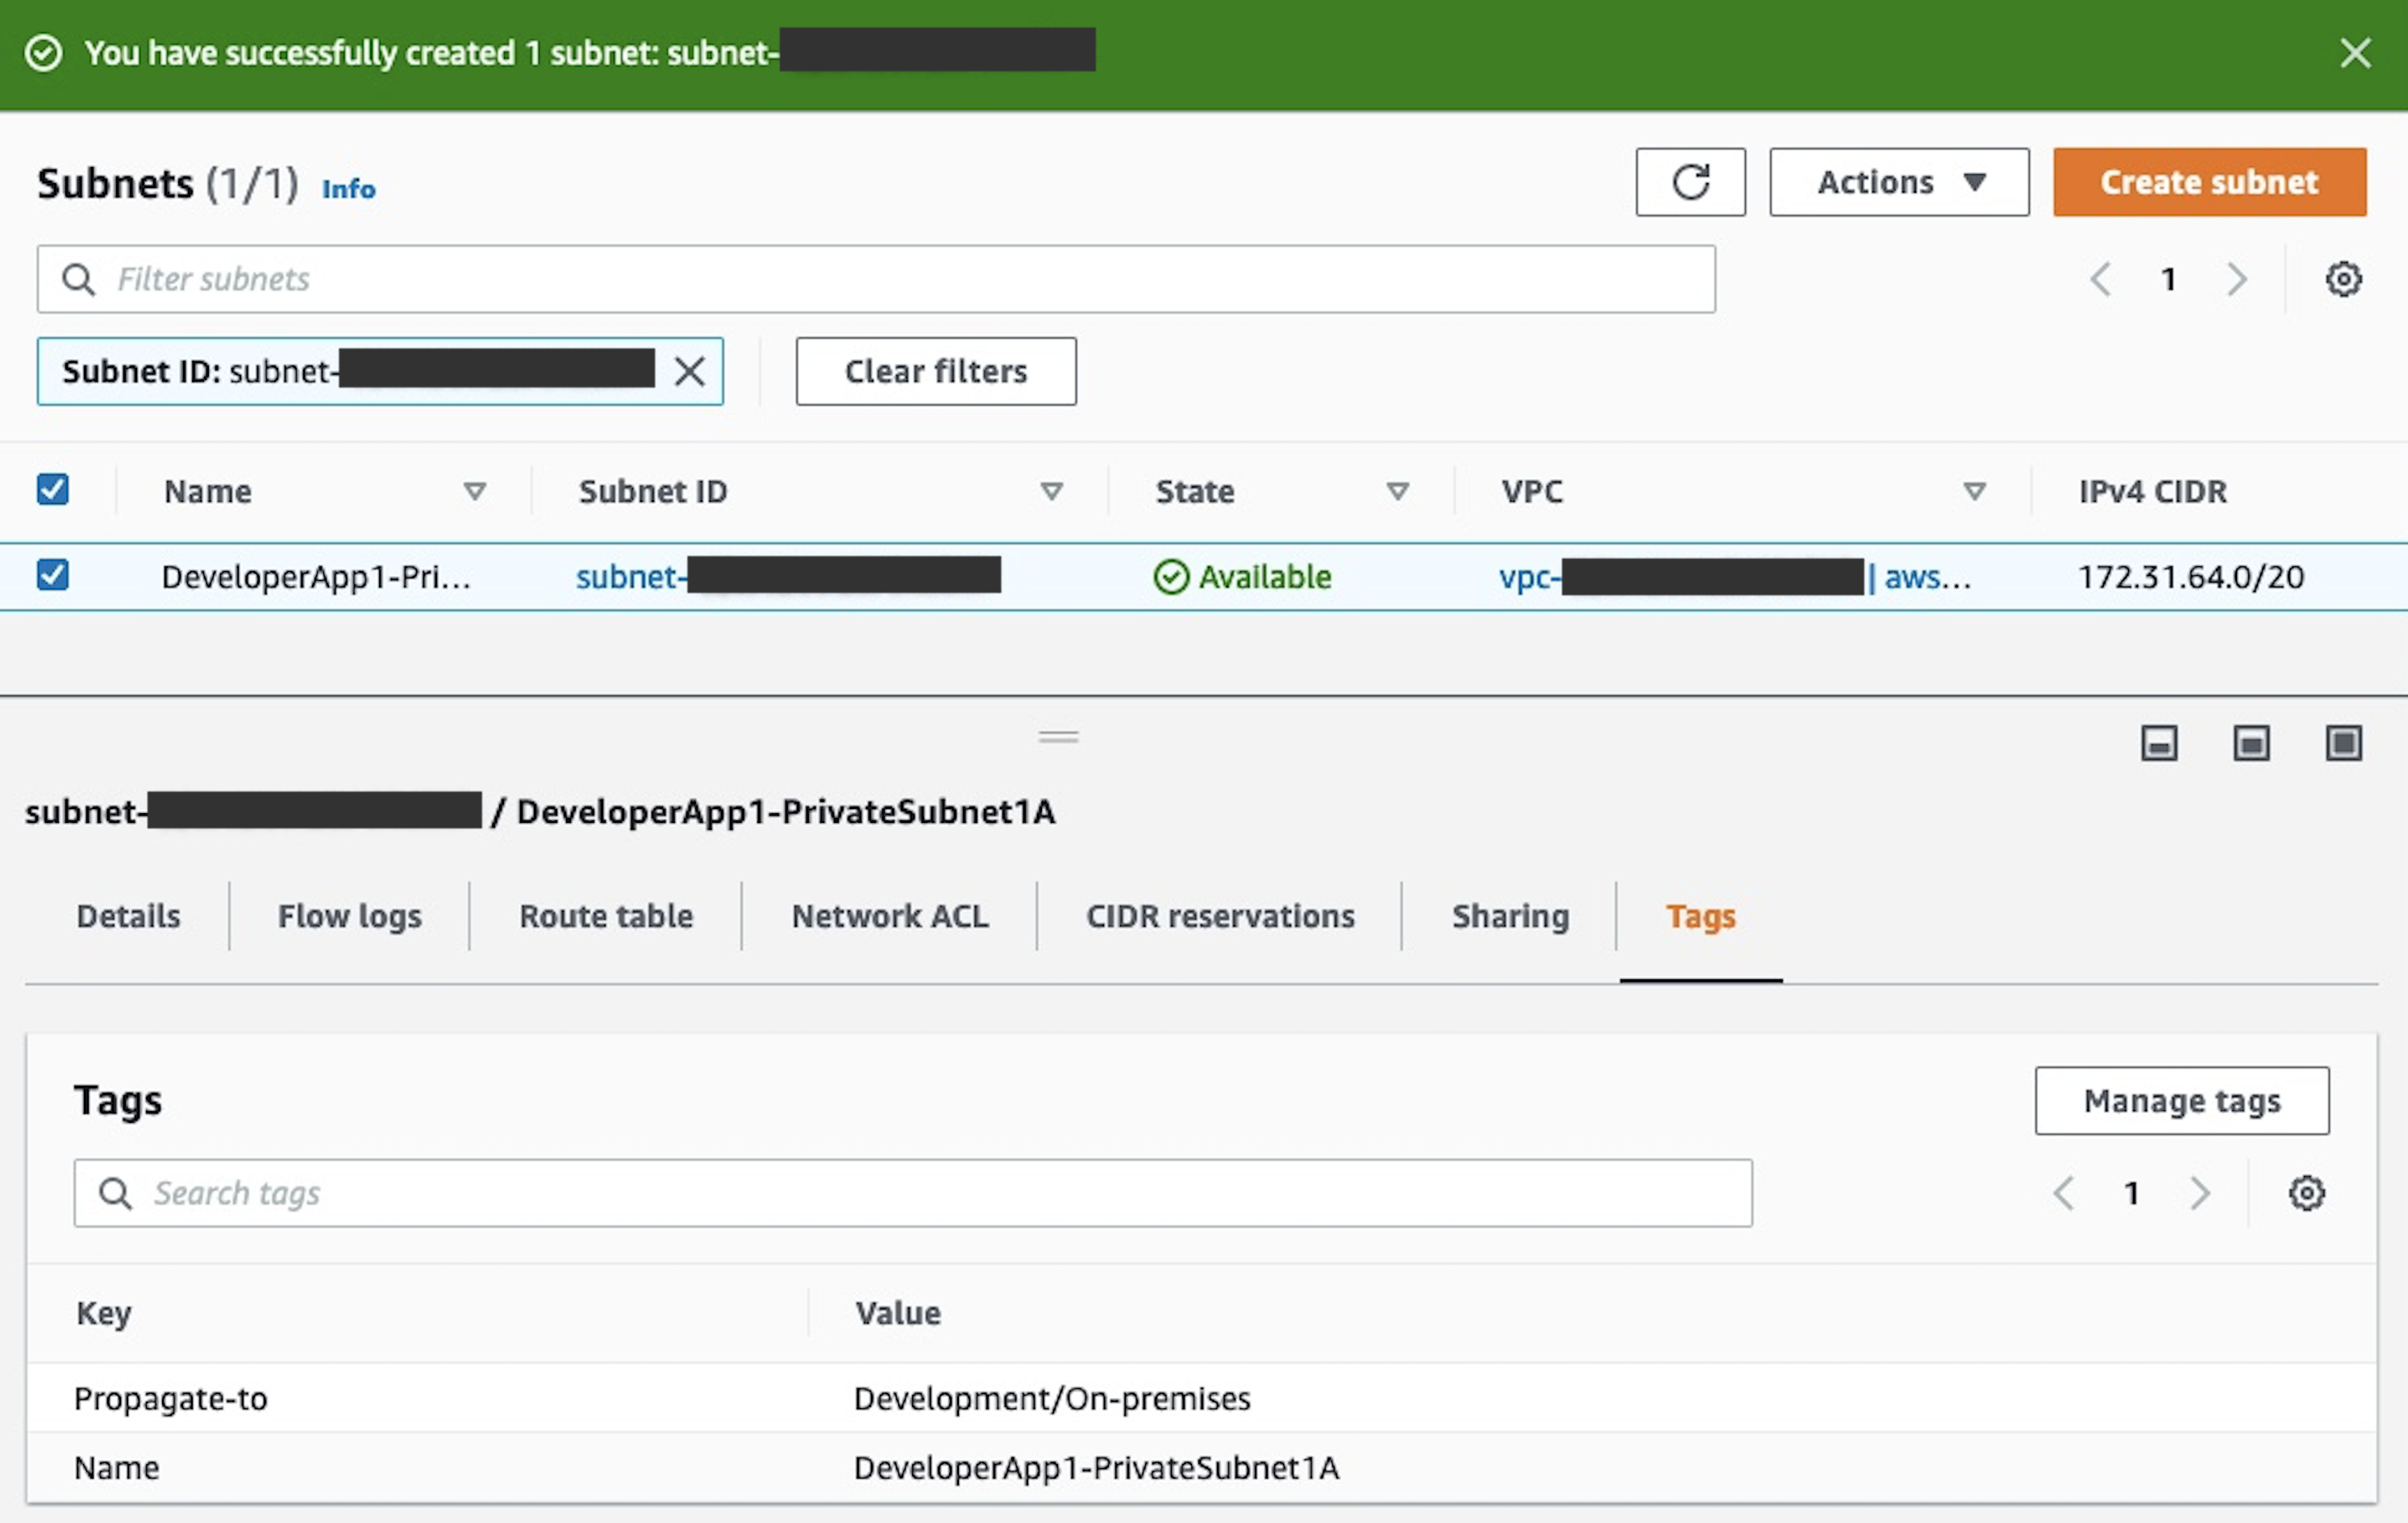
Task: Open the Tags section settings gear
Action: coord(2307,1192)
